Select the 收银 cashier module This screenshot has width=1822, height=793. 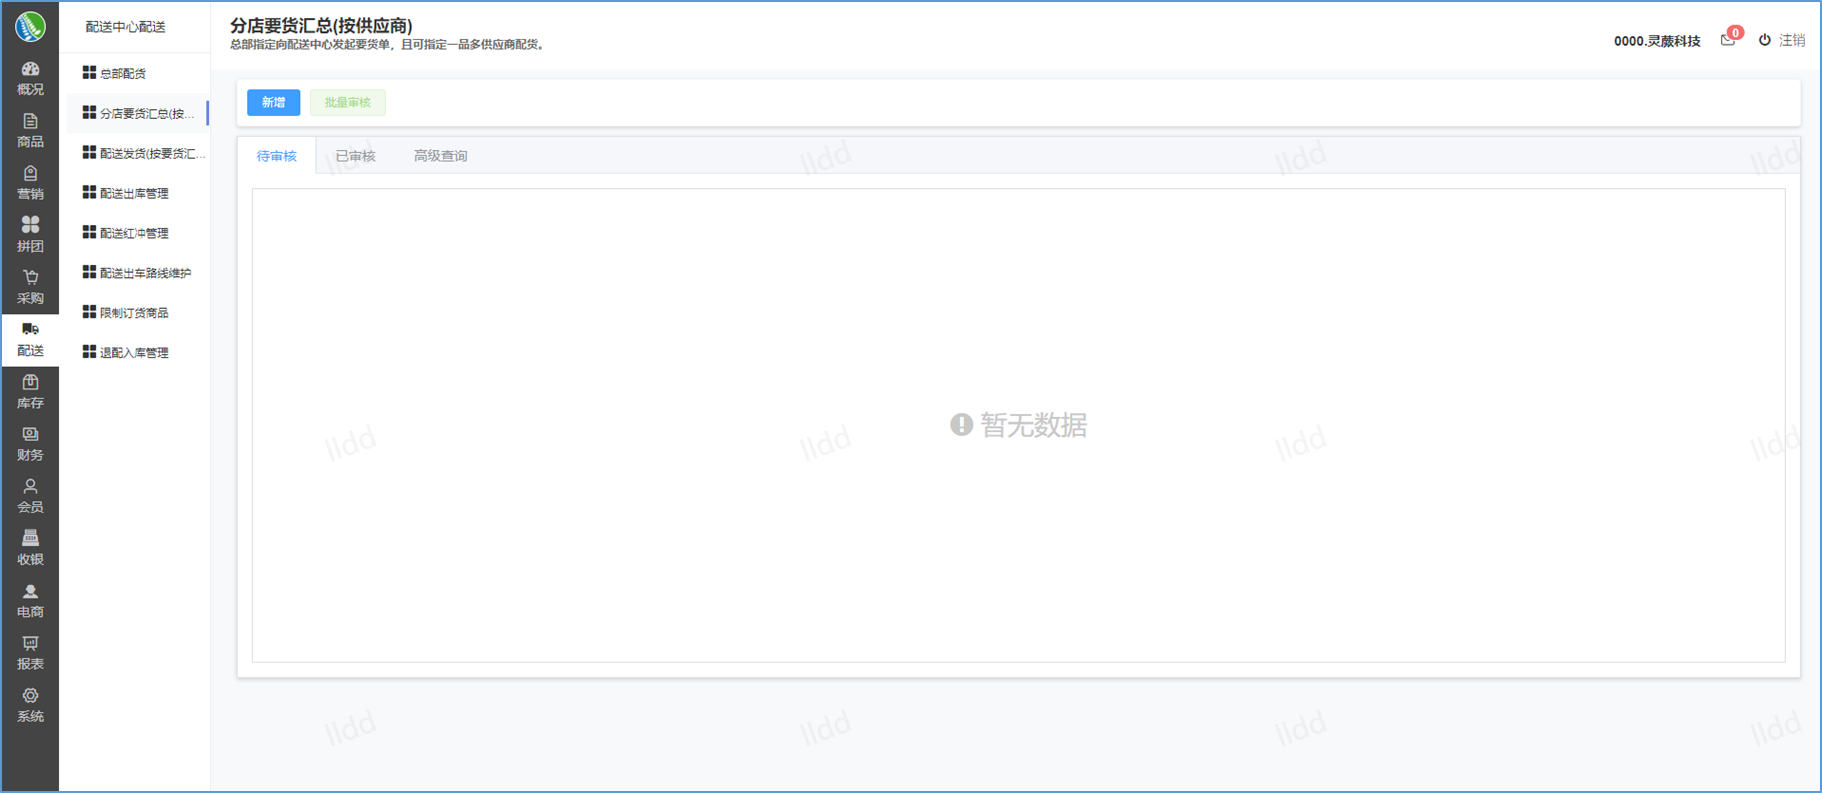[x=30, y=548]
